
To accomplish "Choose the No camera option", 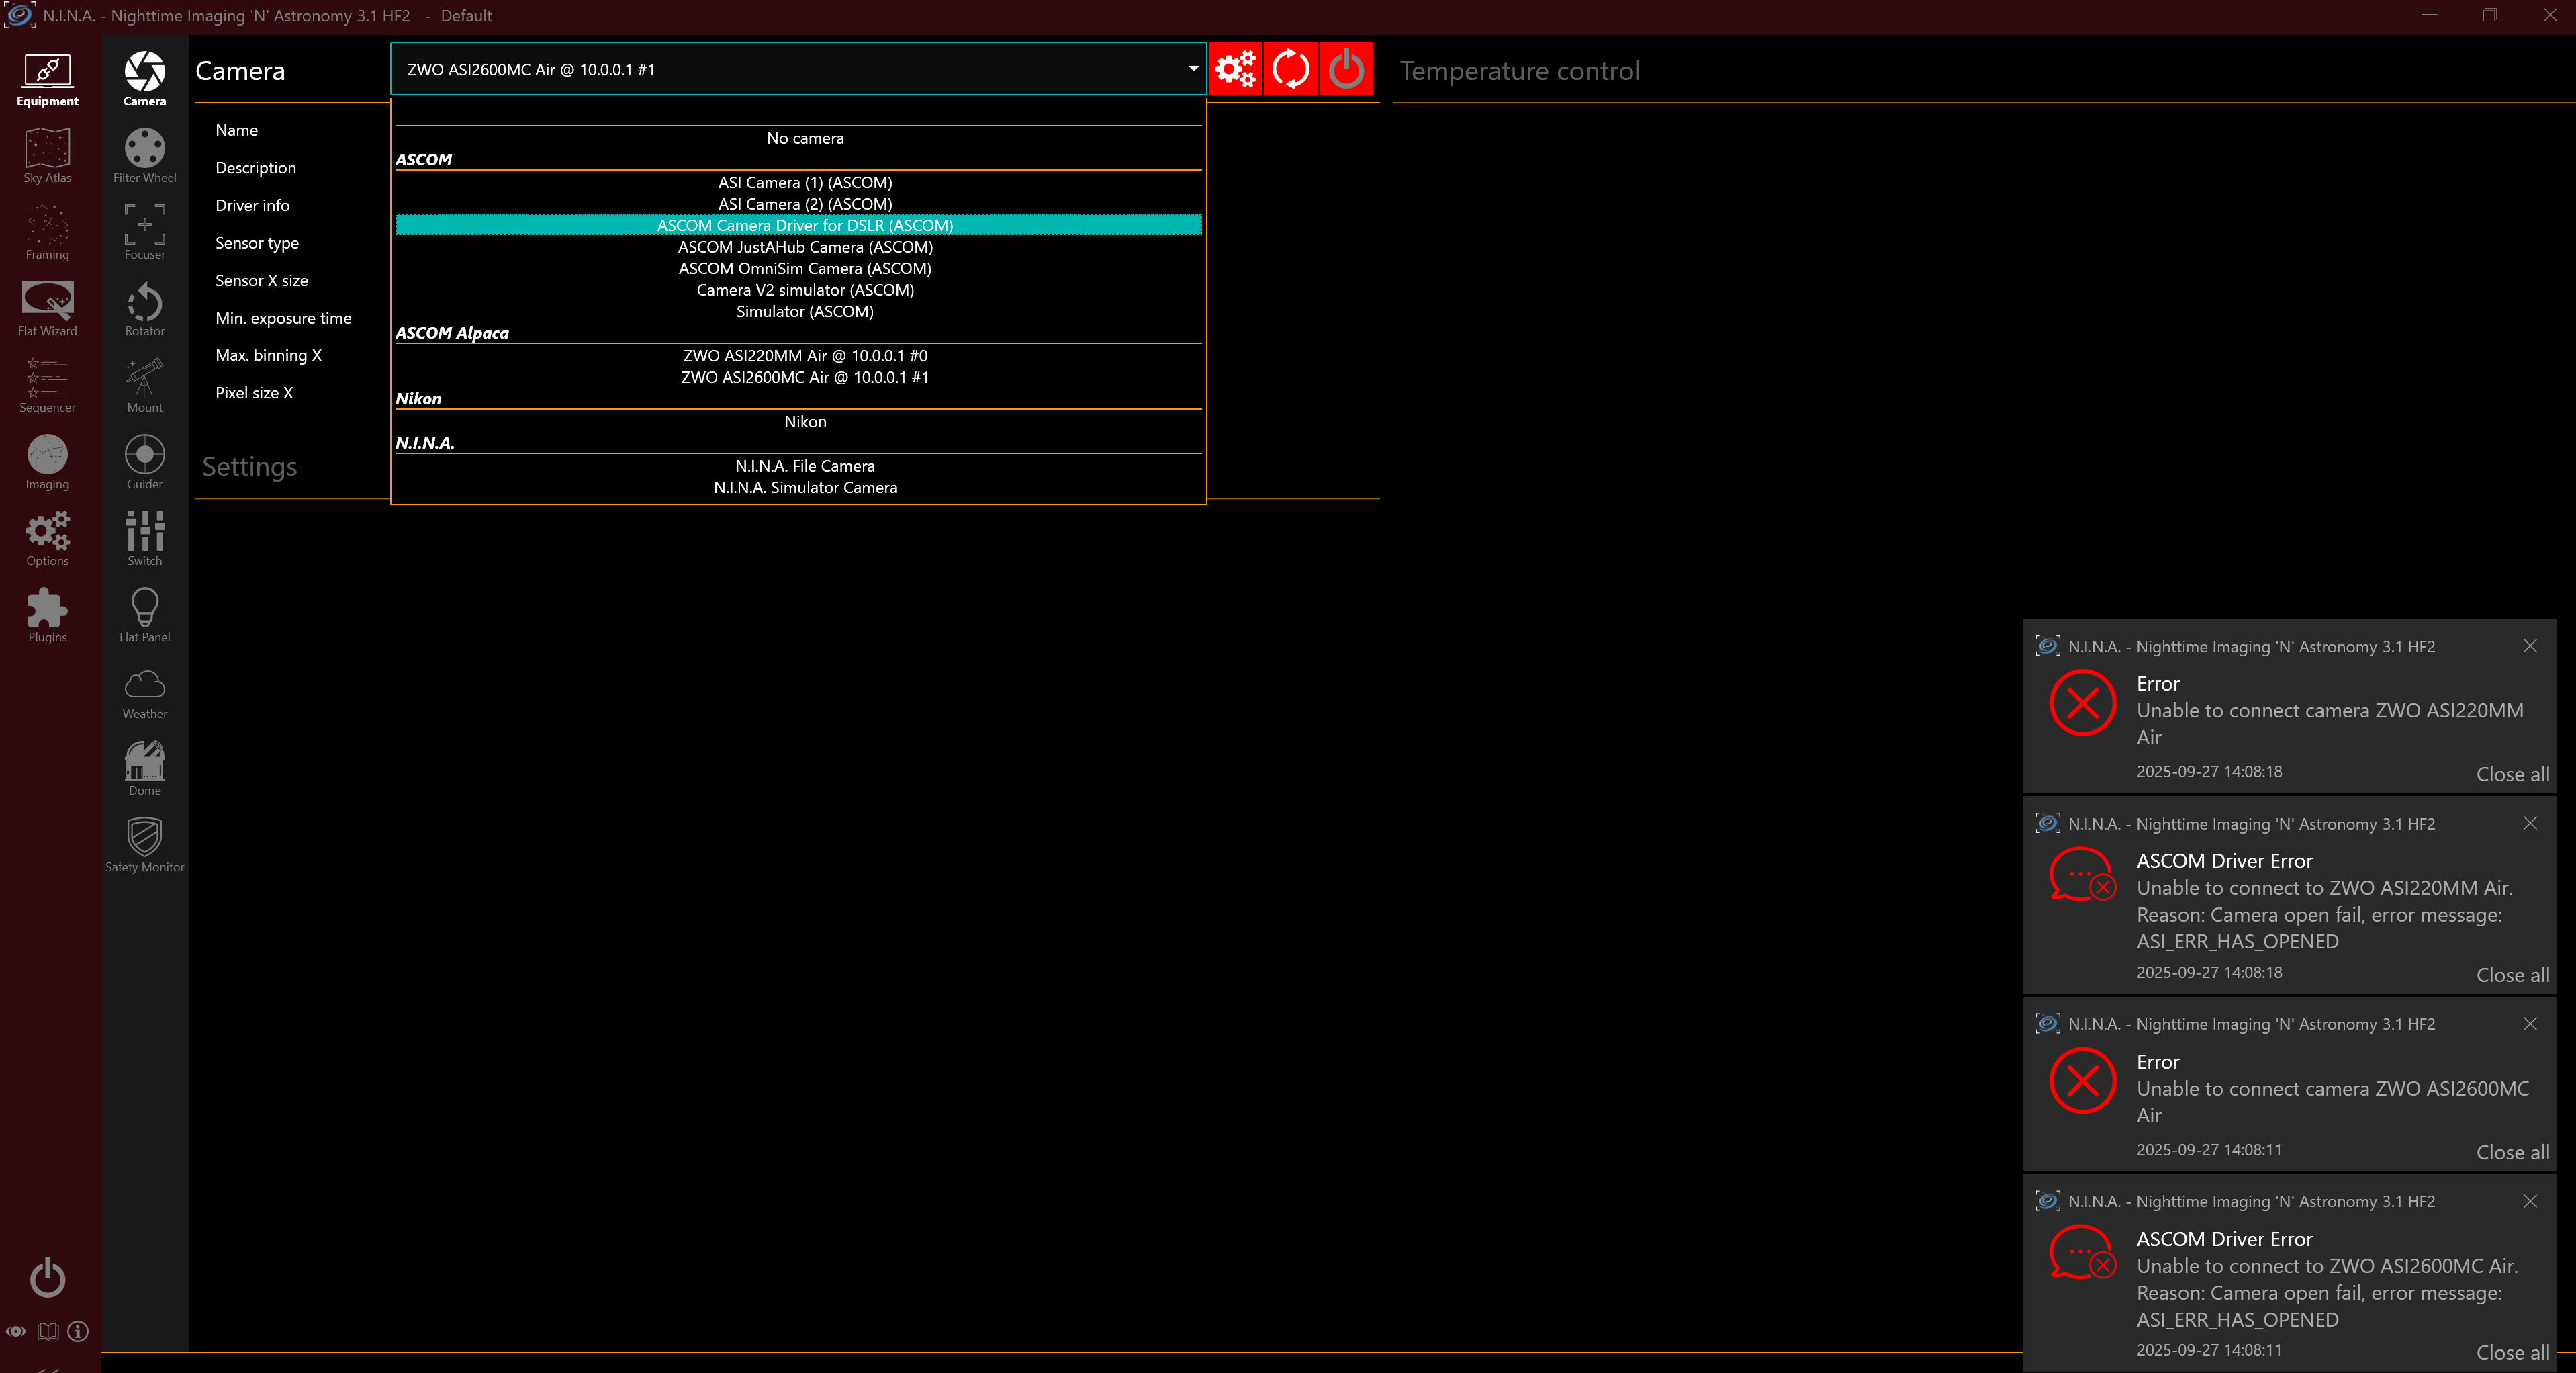I will pos(804,138).
